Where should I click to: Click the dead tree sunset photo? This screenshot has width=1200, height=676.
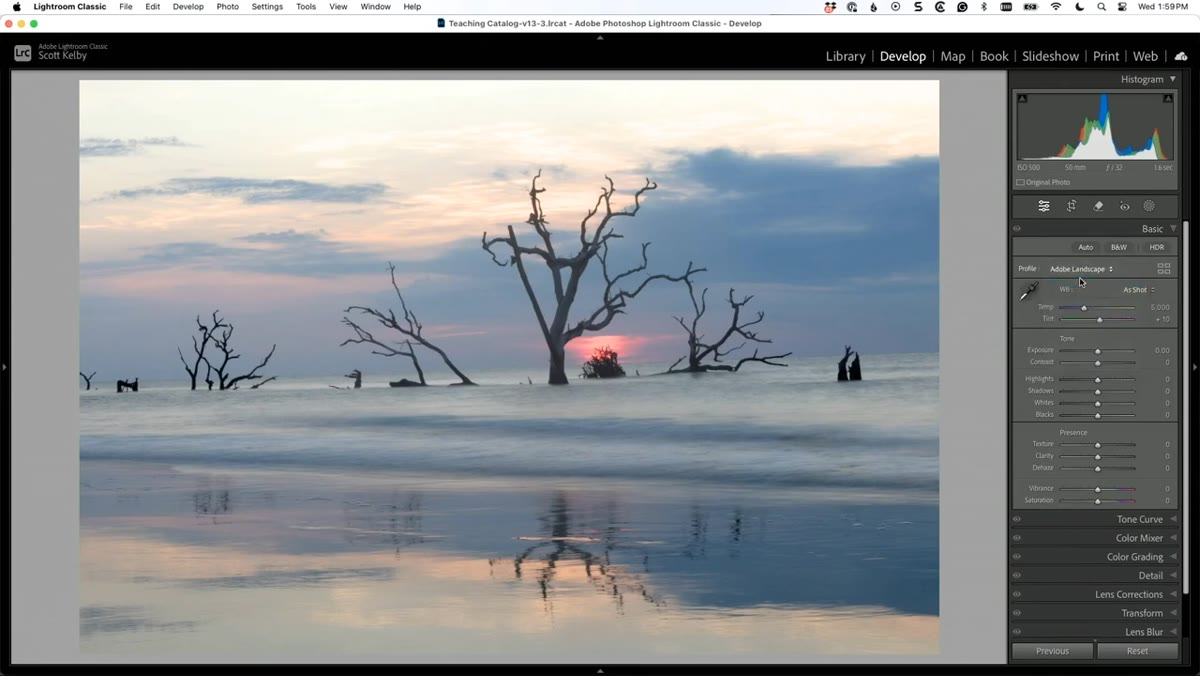click(509, 367)
